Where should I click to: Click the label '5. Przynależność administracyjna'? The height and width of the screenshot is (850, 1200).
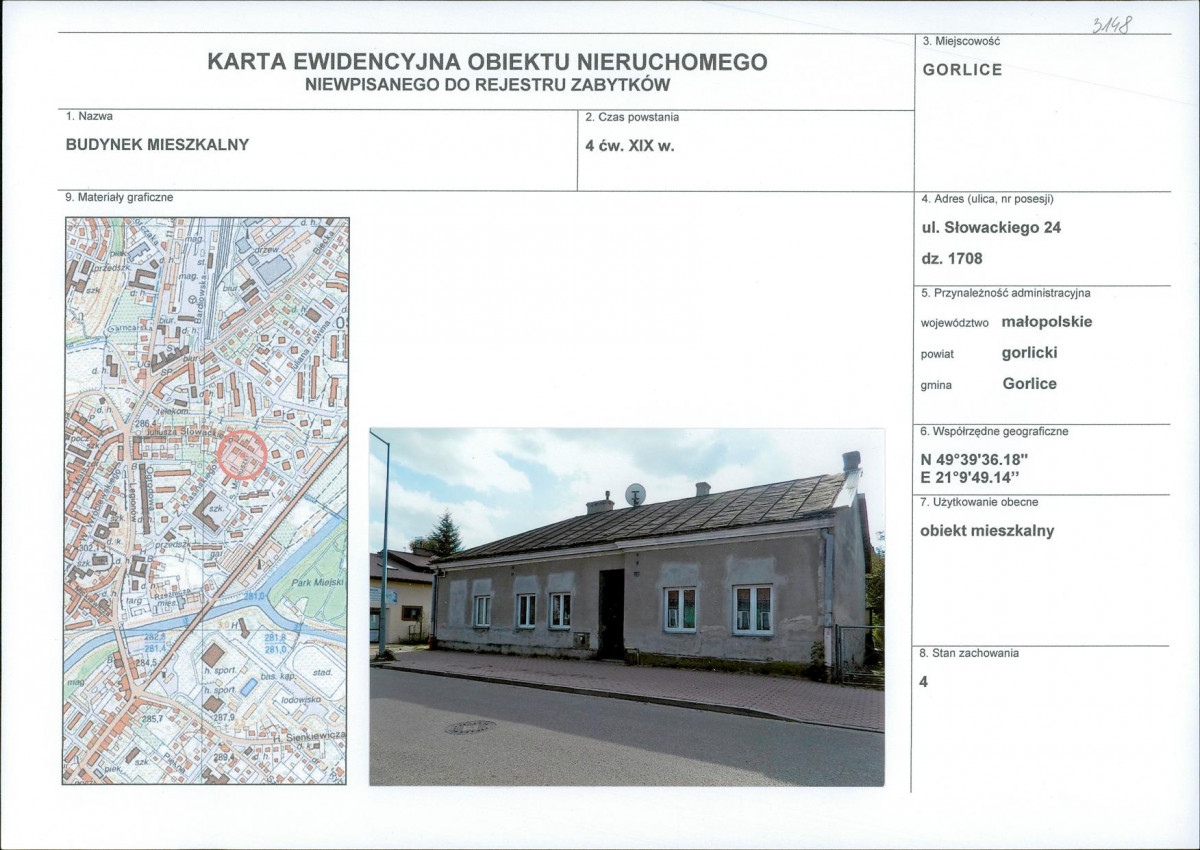click(1005, 293)
